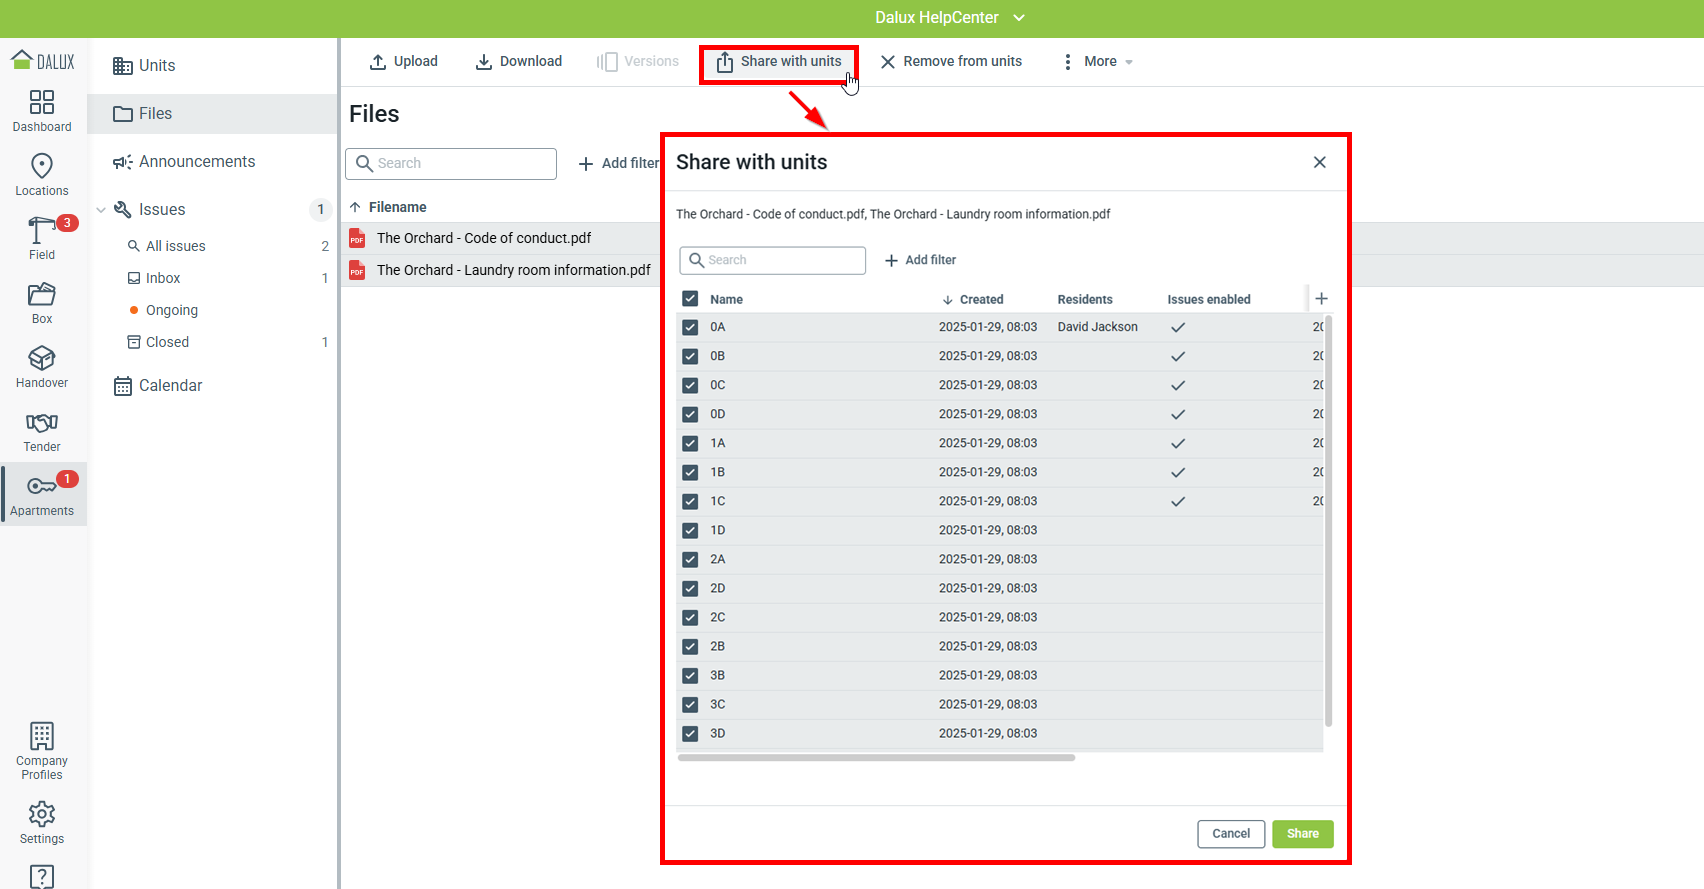Image resolution: width=1704 pixels, height=889 pixels.
Task: Uncheck unit 0A checkbox
Action: coord(690,327)
